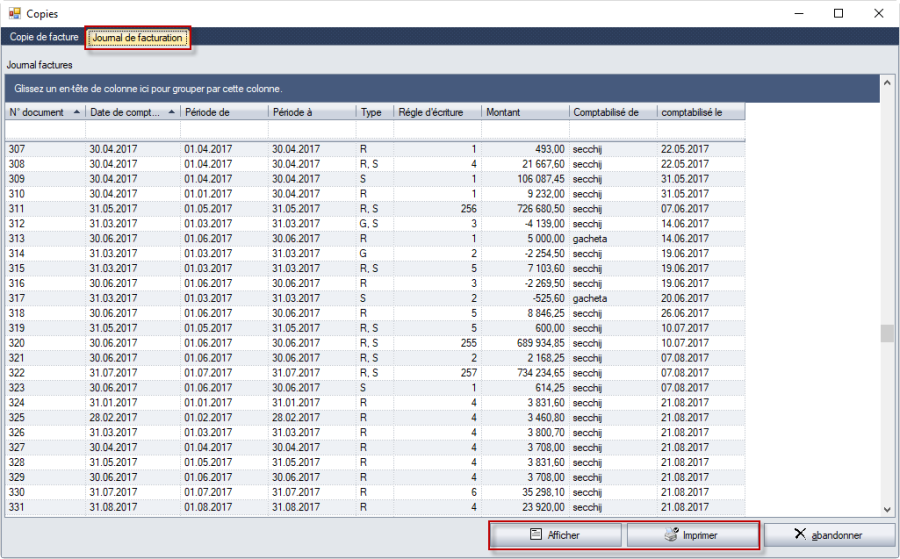
Task: Click the filter cell under Montant
Action: pos(526,130)
